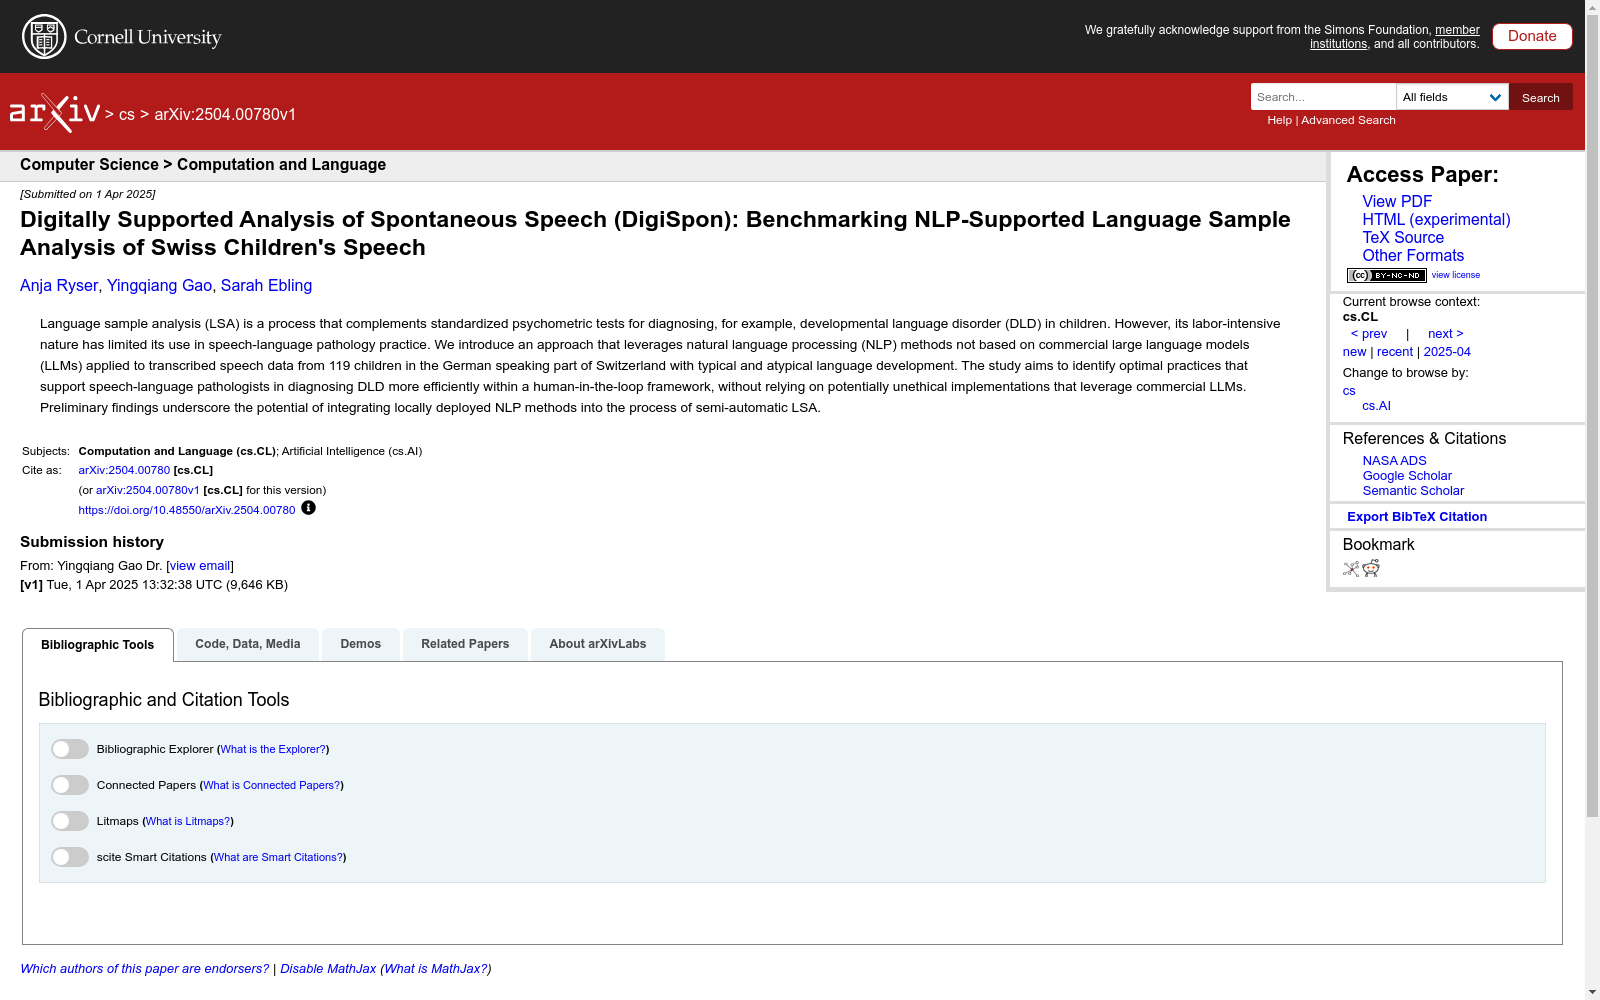
Task: Focus the Search input field
Action: (x=1323, y=97)
